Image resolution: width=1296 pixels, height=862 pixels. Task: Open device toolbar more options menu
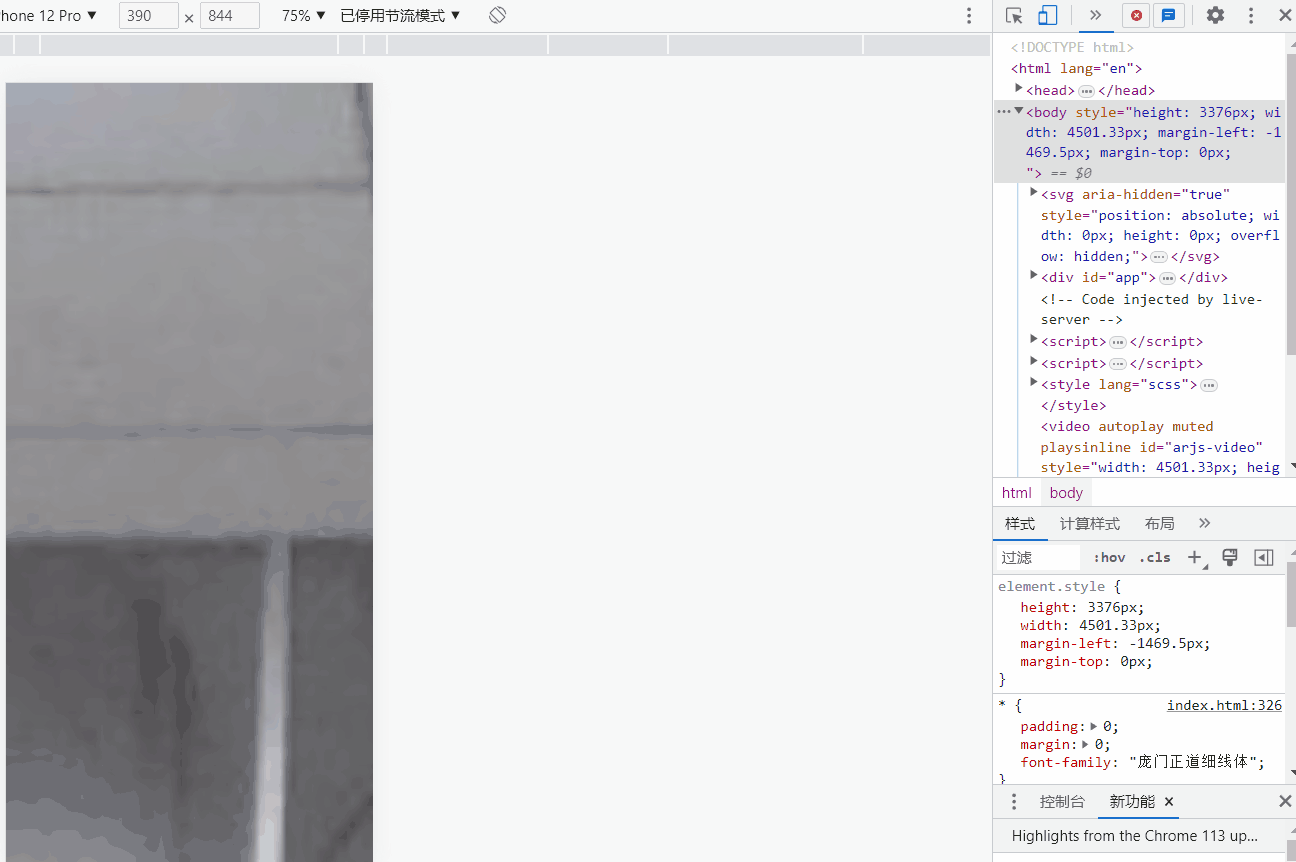(x=968, y=16)
